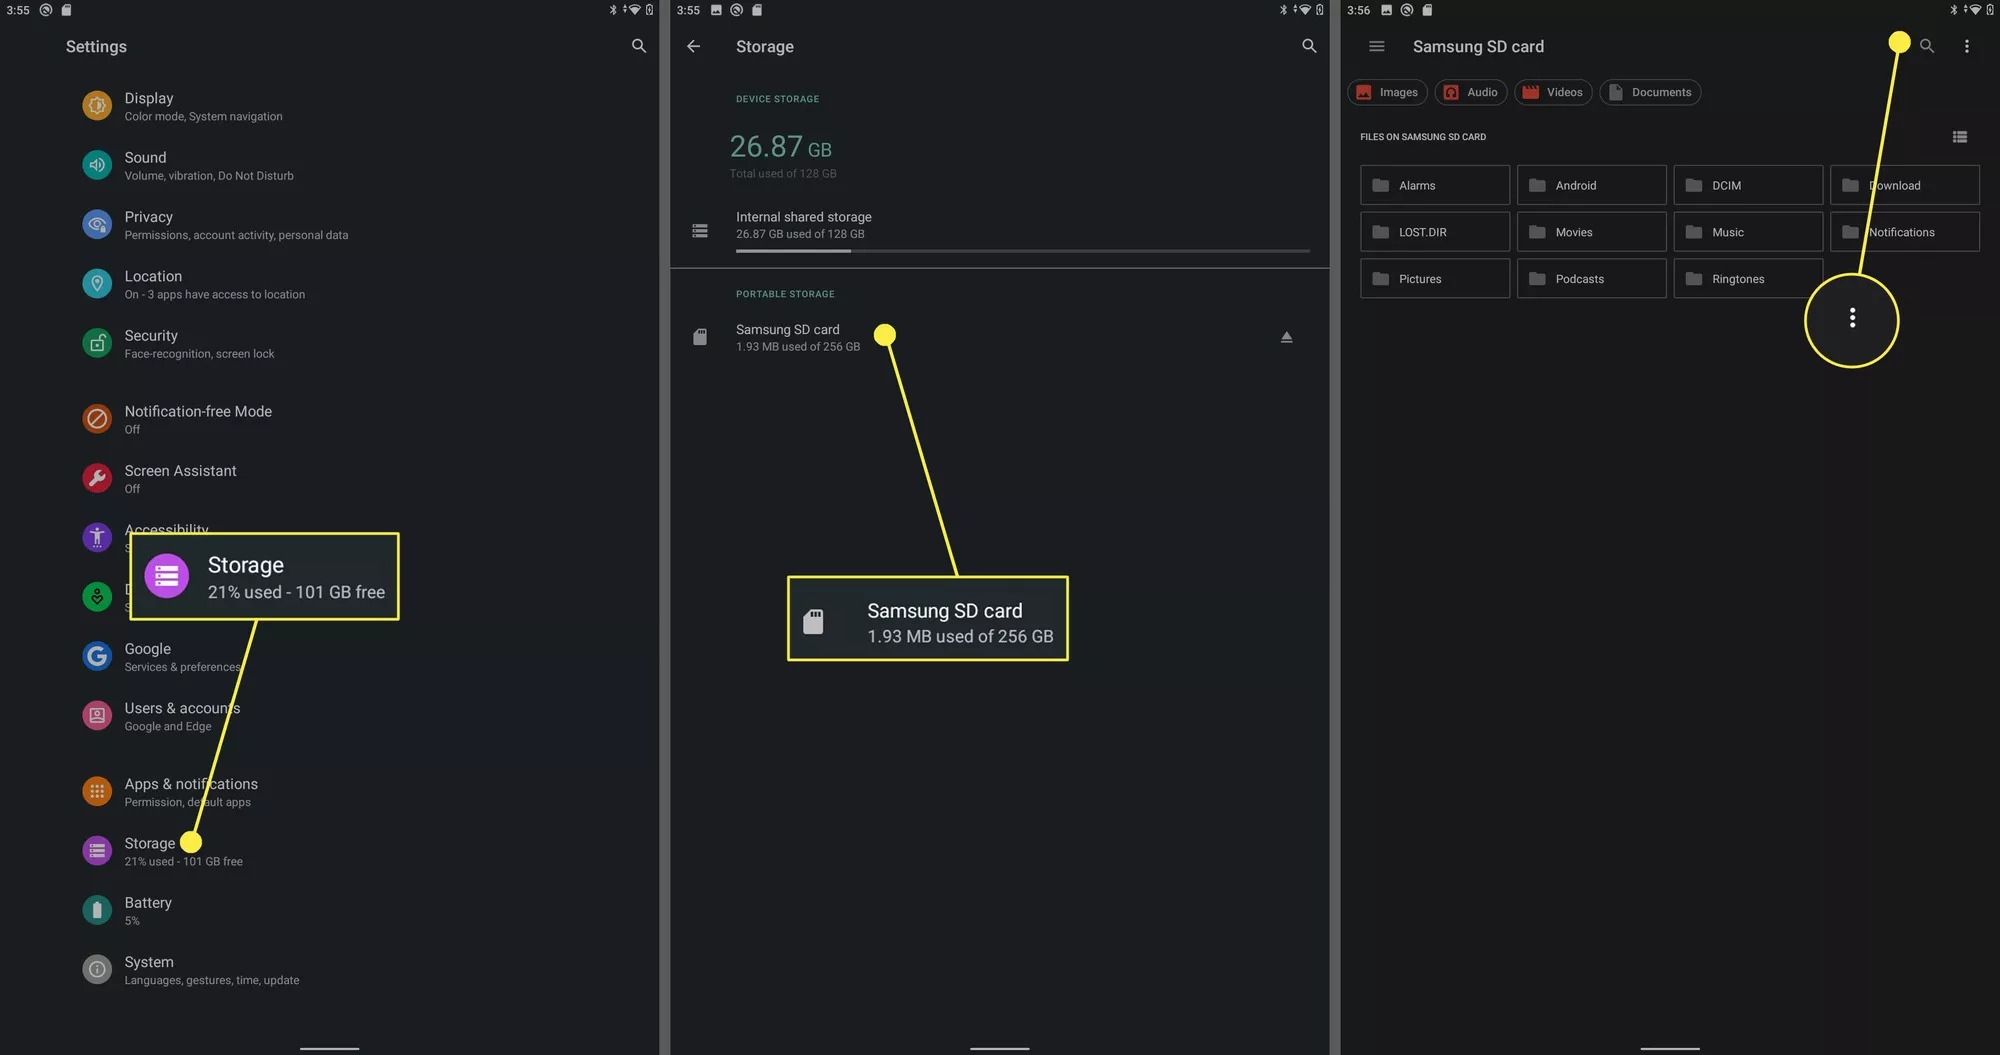Tap the SD card icon under Portable Storage

(700, 337)
